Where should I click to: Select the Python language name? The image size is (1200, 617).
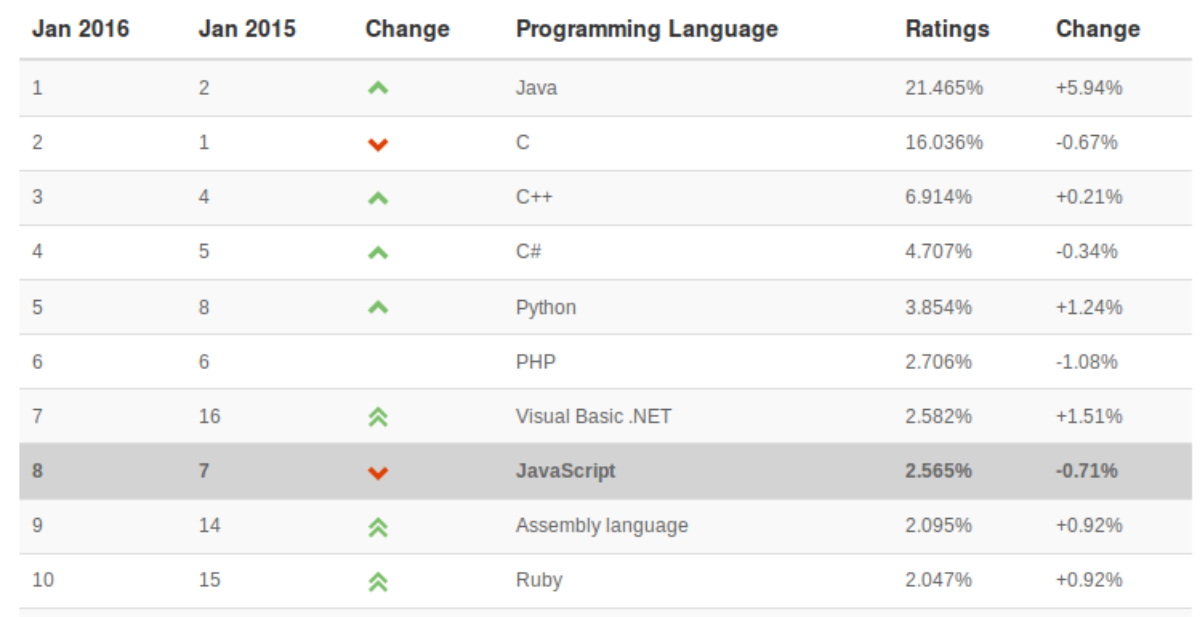[545, 307]
